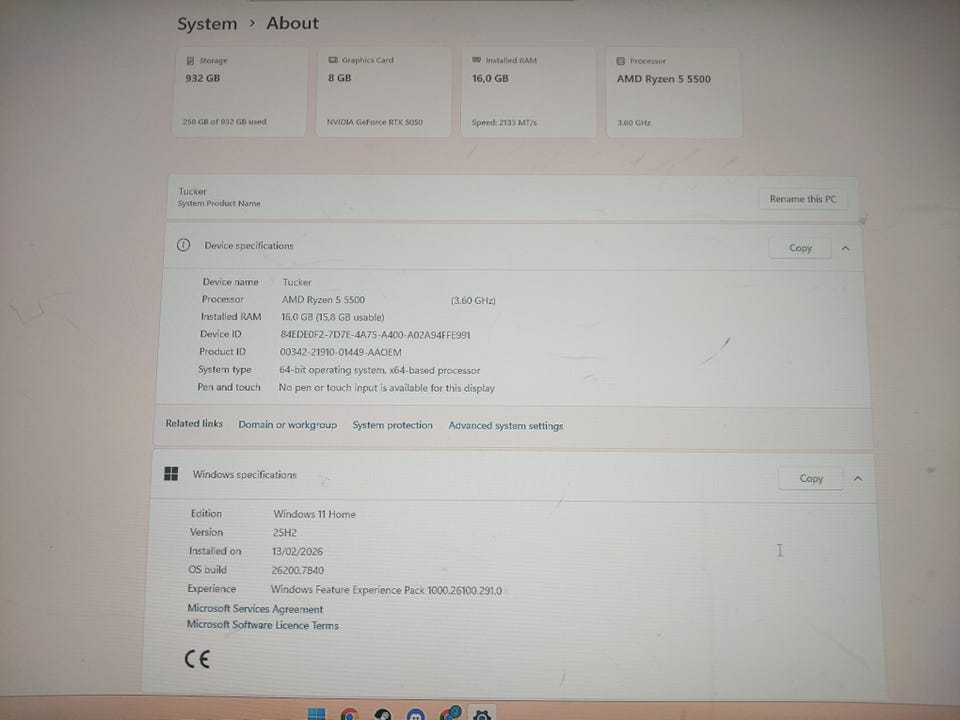The height and width of the screenshot is (720, 960).
Task: Open the Installed RAM 16,0 GB card
Action: coord(528,92)
